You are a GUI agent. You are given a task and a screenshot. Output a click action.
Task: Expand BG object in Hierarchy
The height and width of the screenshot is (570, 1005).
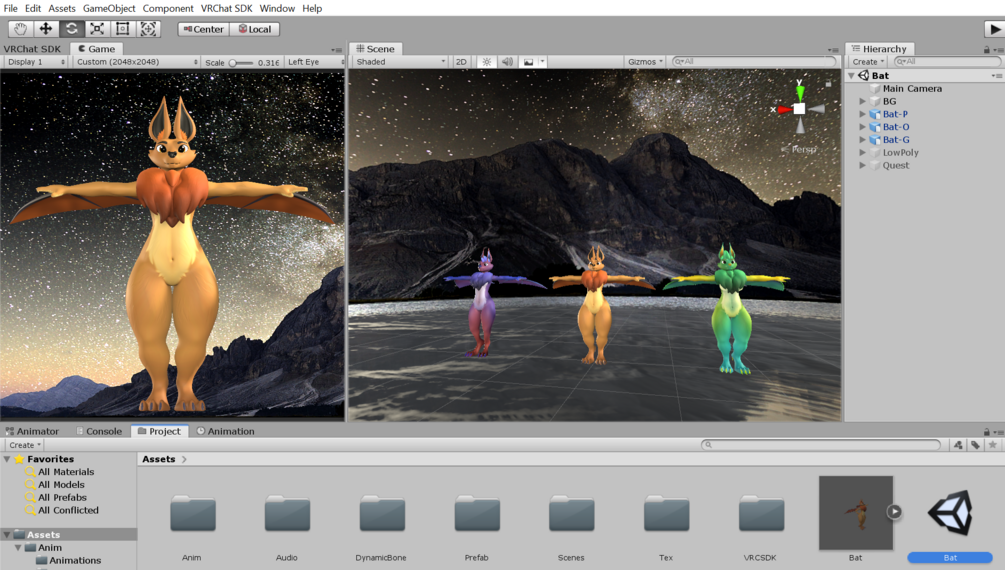pyautogui.click(x=863, y=101)
